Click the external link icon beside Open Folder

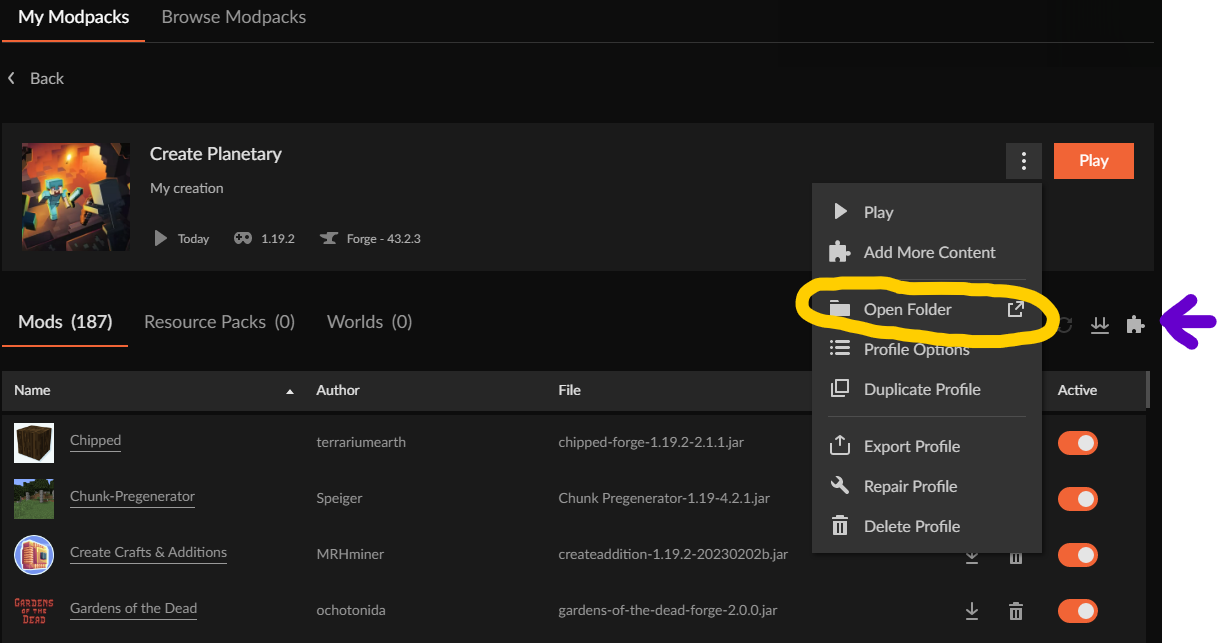click(1015, 309)
